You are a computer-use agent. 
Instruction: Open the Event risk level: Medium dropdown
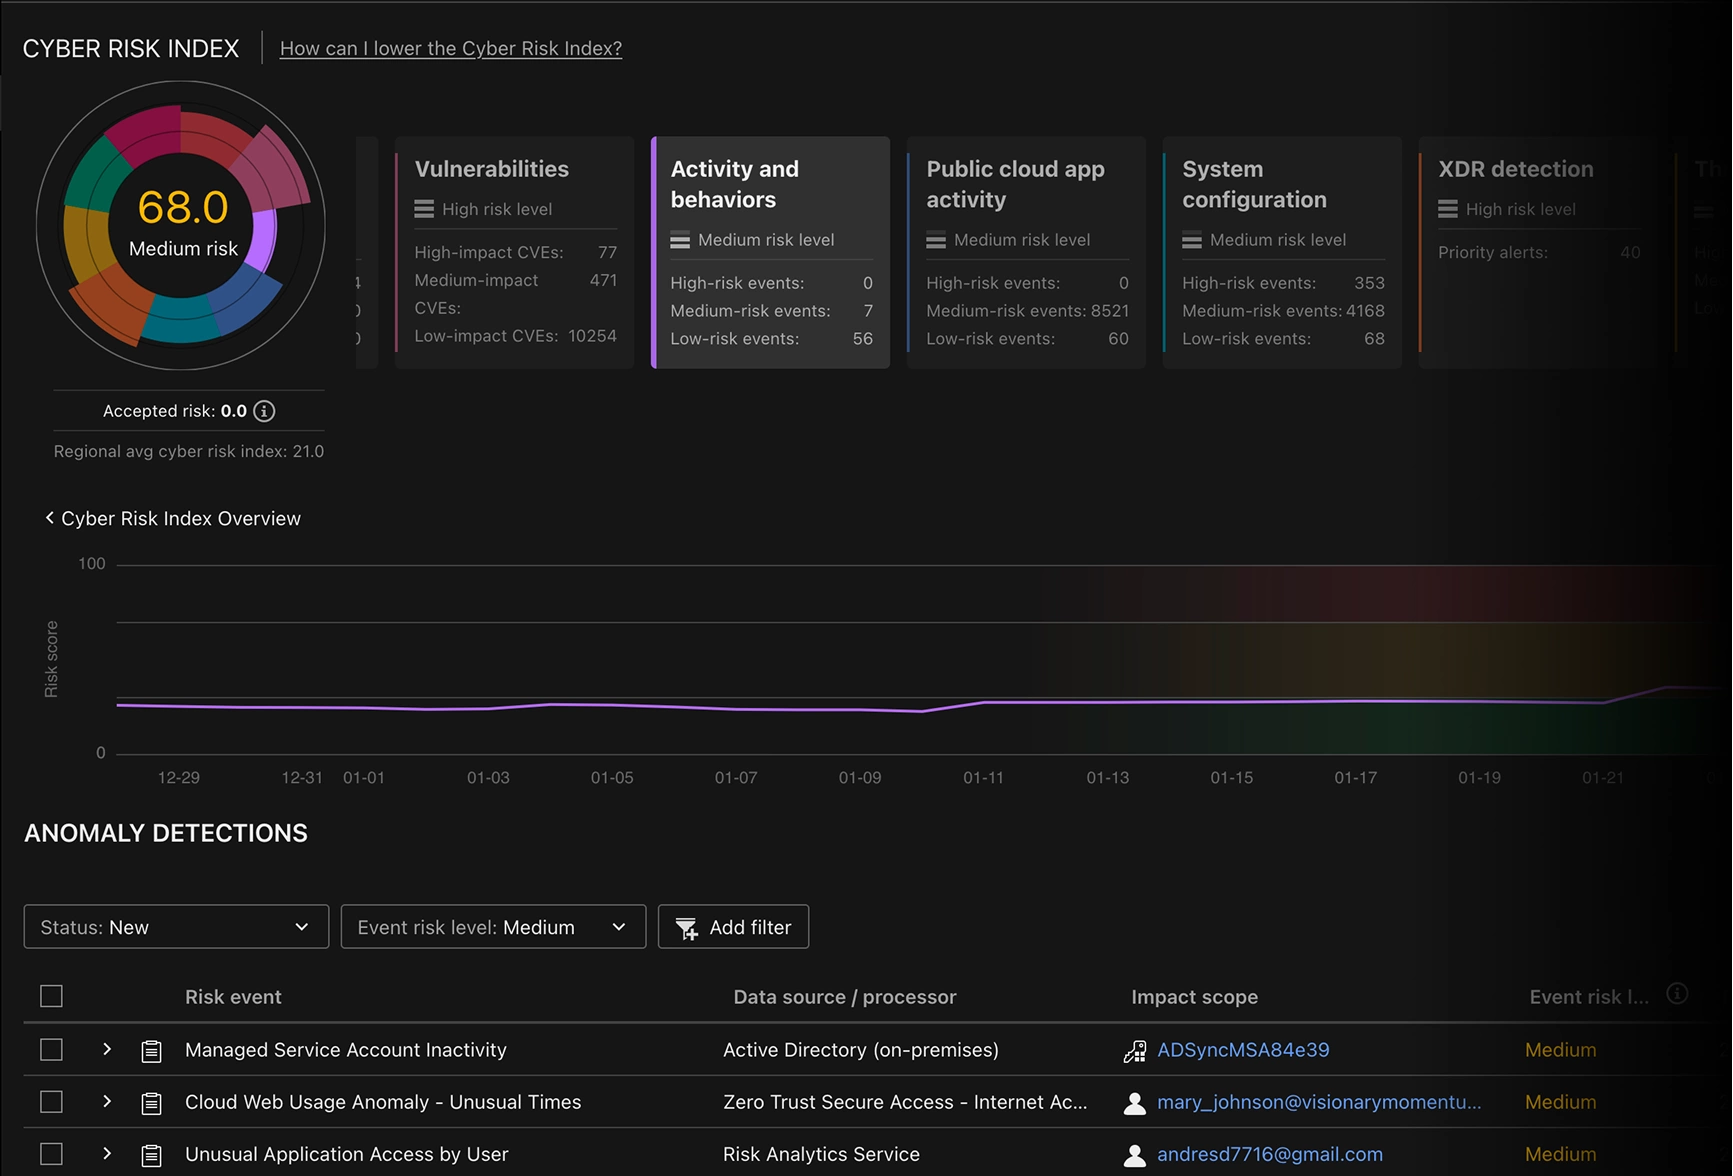(x=492, y=927)
